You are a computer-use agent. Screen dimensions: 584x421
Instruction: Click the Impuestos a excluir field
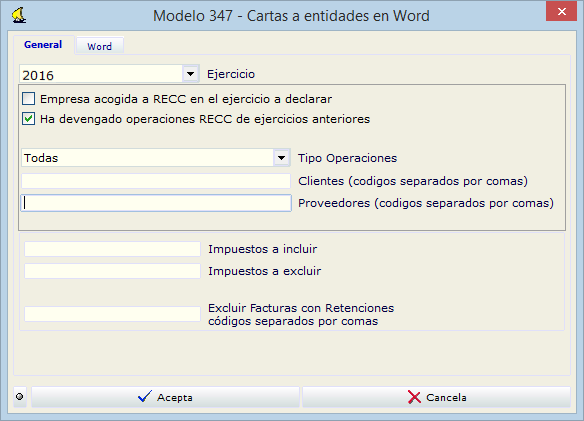pos(112,271)
